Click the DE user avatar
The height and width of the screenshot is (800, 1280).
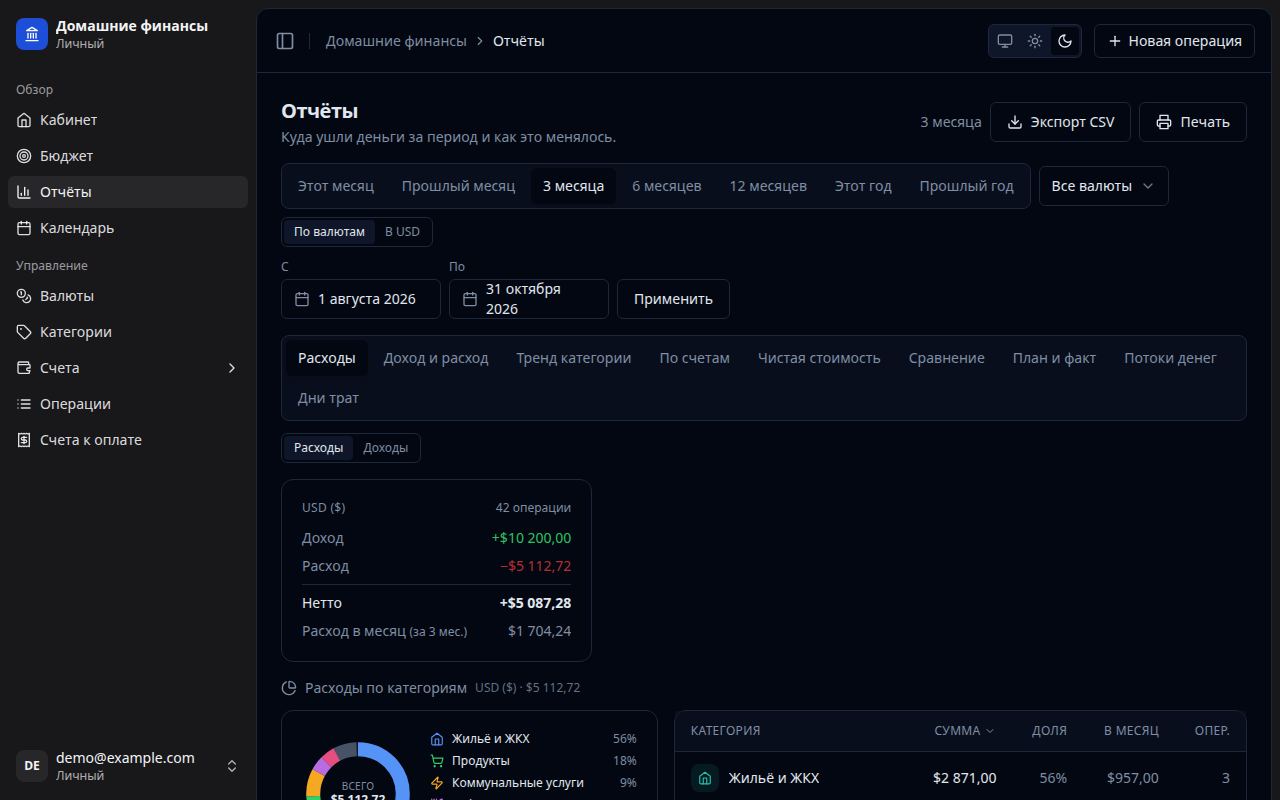[x=32, y=766]
